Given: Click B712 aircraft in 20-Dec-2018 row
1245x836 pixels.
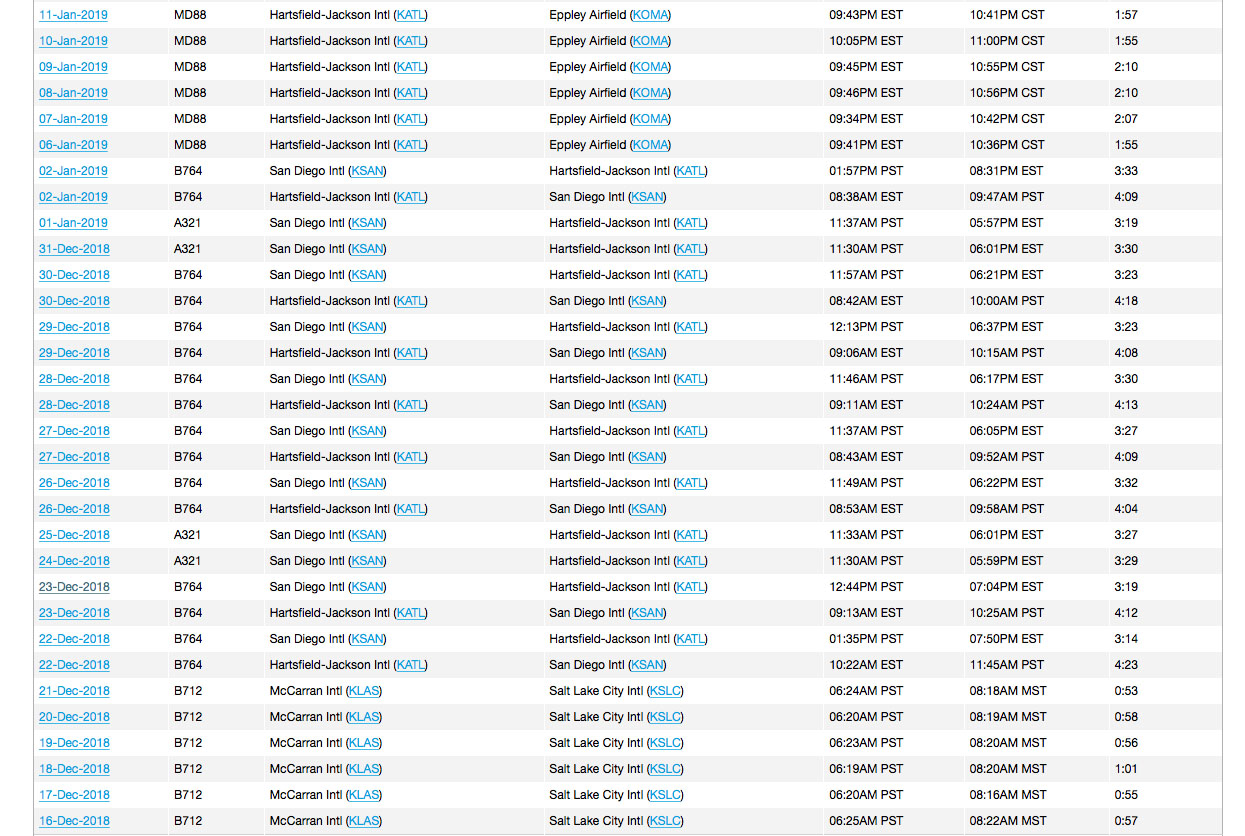Looking at the screenshot, I should click(x=188, y=717).
